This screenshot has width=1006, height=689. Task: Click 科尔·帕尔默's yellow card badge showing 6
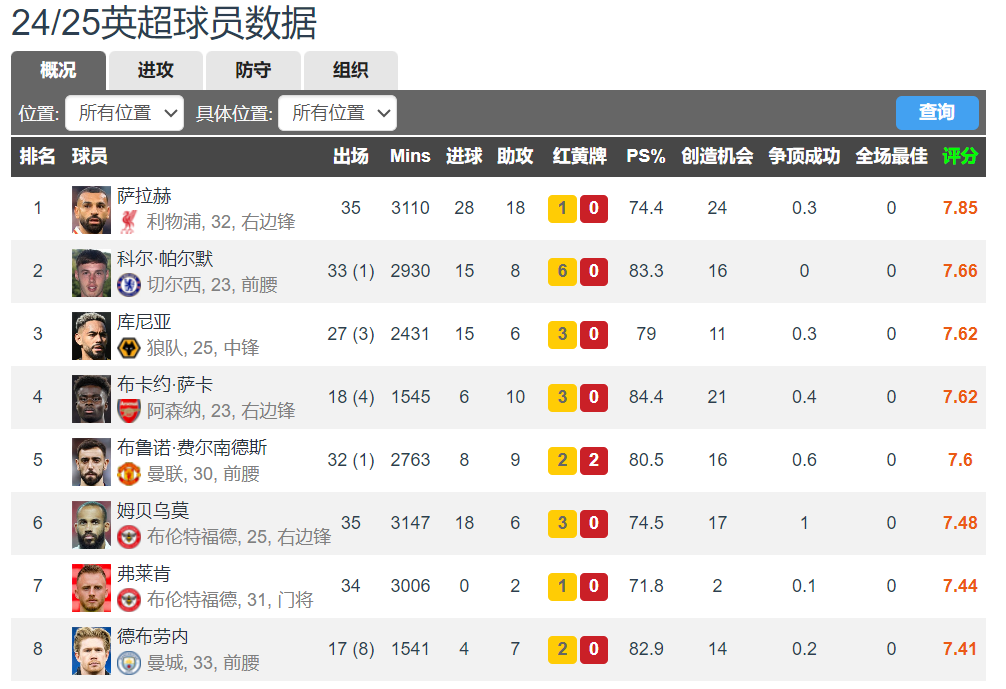(562, 271)
